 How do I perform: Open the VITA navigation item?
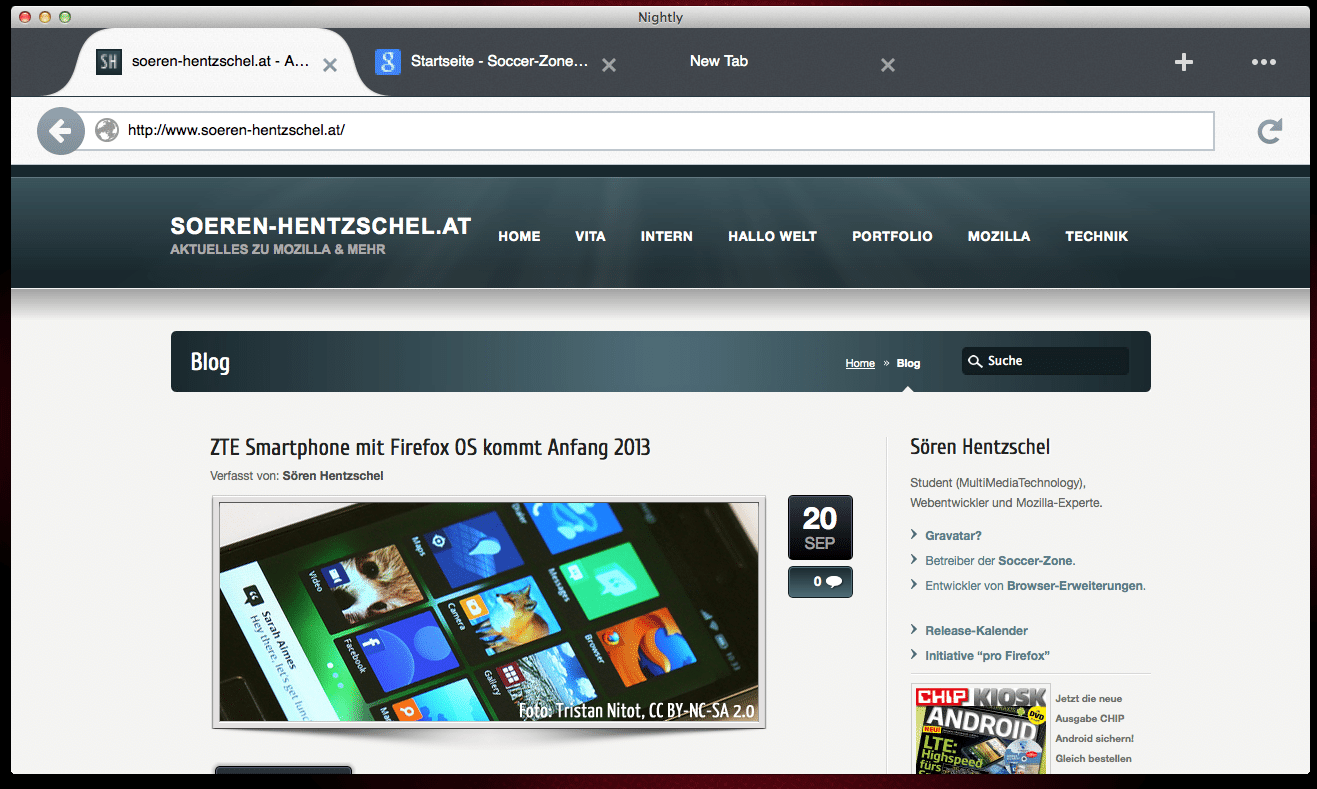coord(590,237)
